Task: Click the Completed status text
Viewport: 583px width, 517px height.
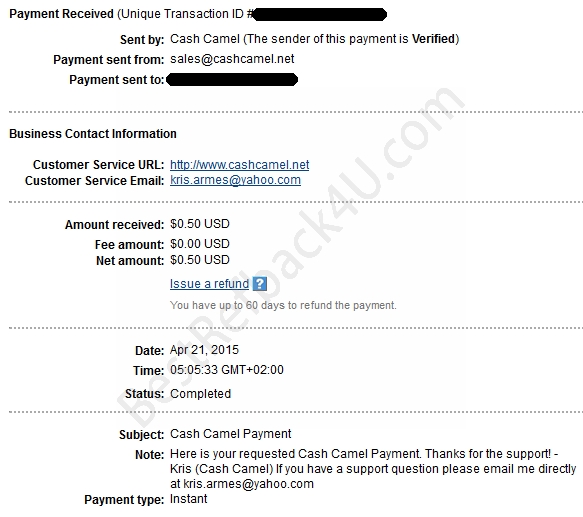Action: coord(200,394)
